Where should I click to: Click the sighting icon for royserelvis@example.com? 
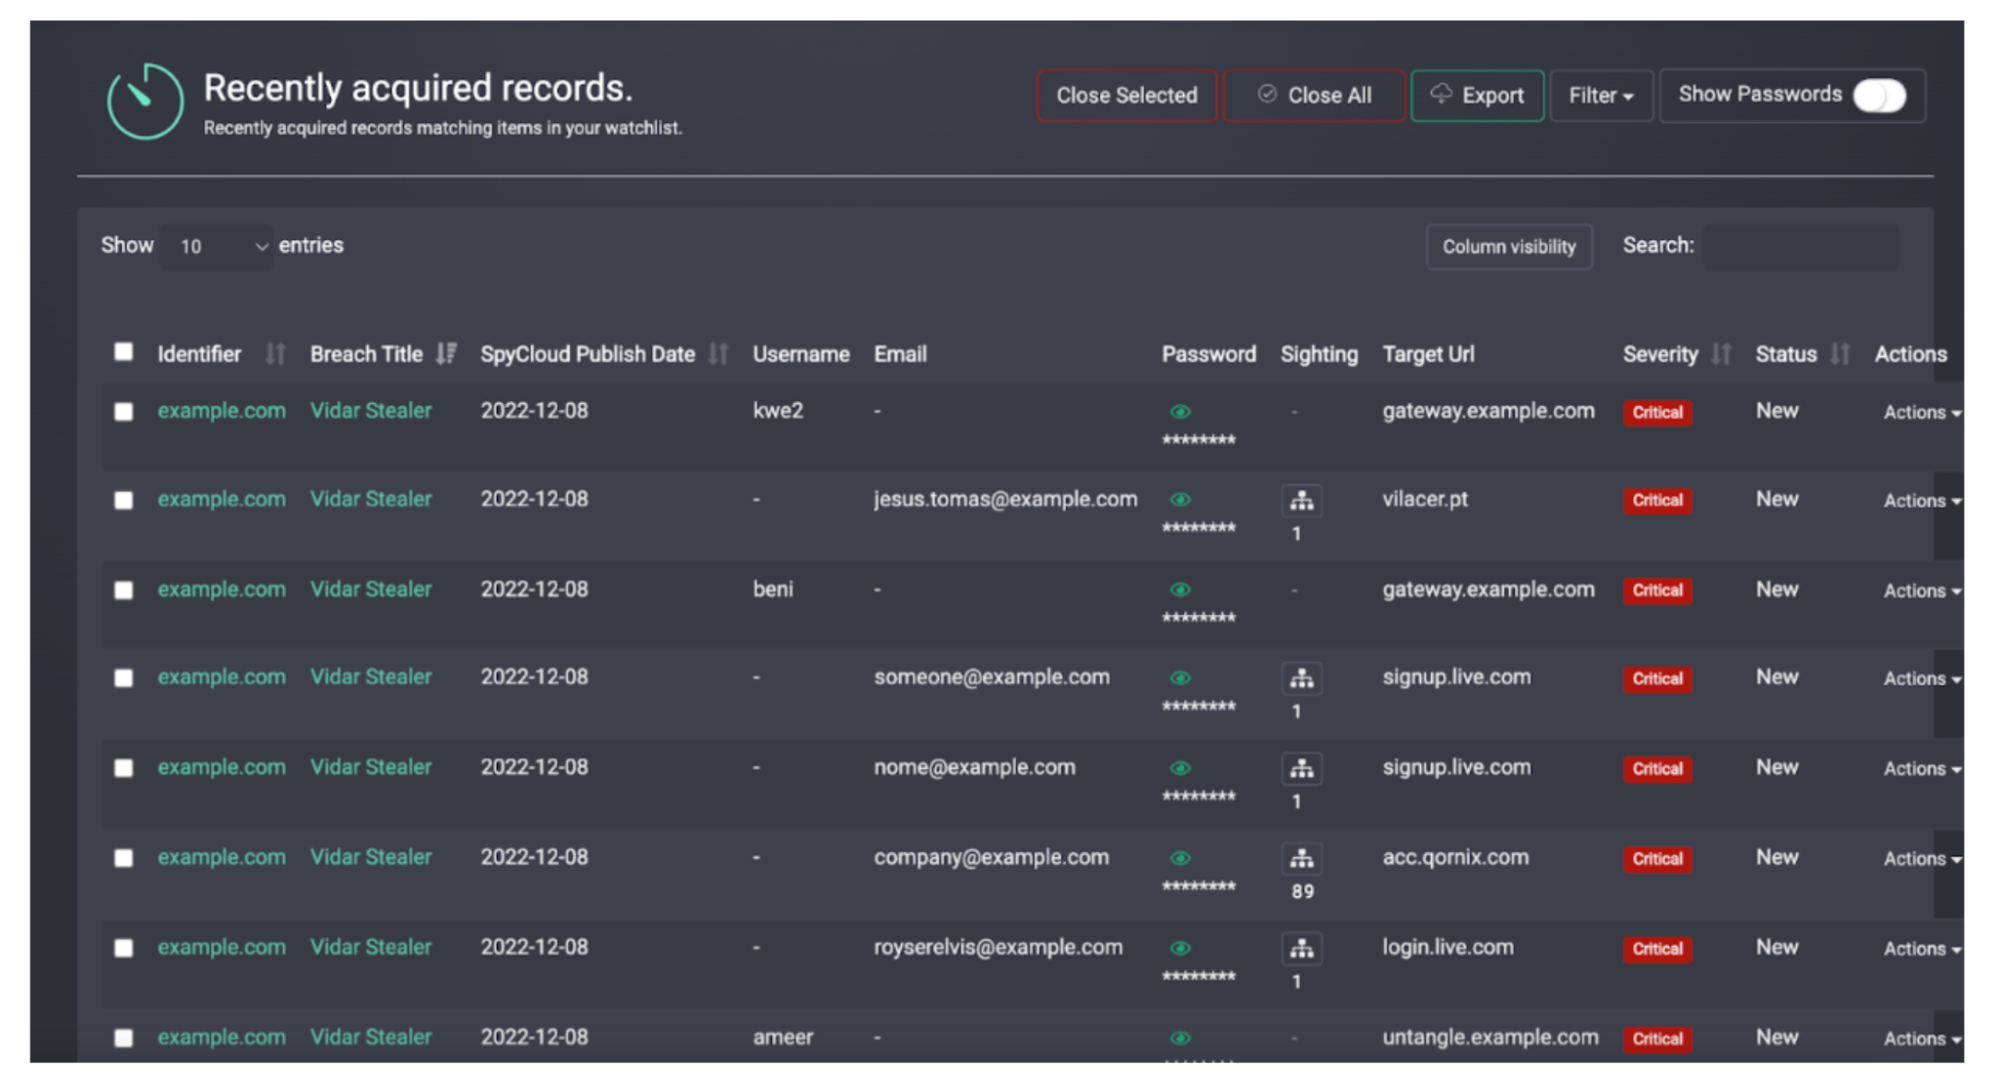(x=1301, y=948)
